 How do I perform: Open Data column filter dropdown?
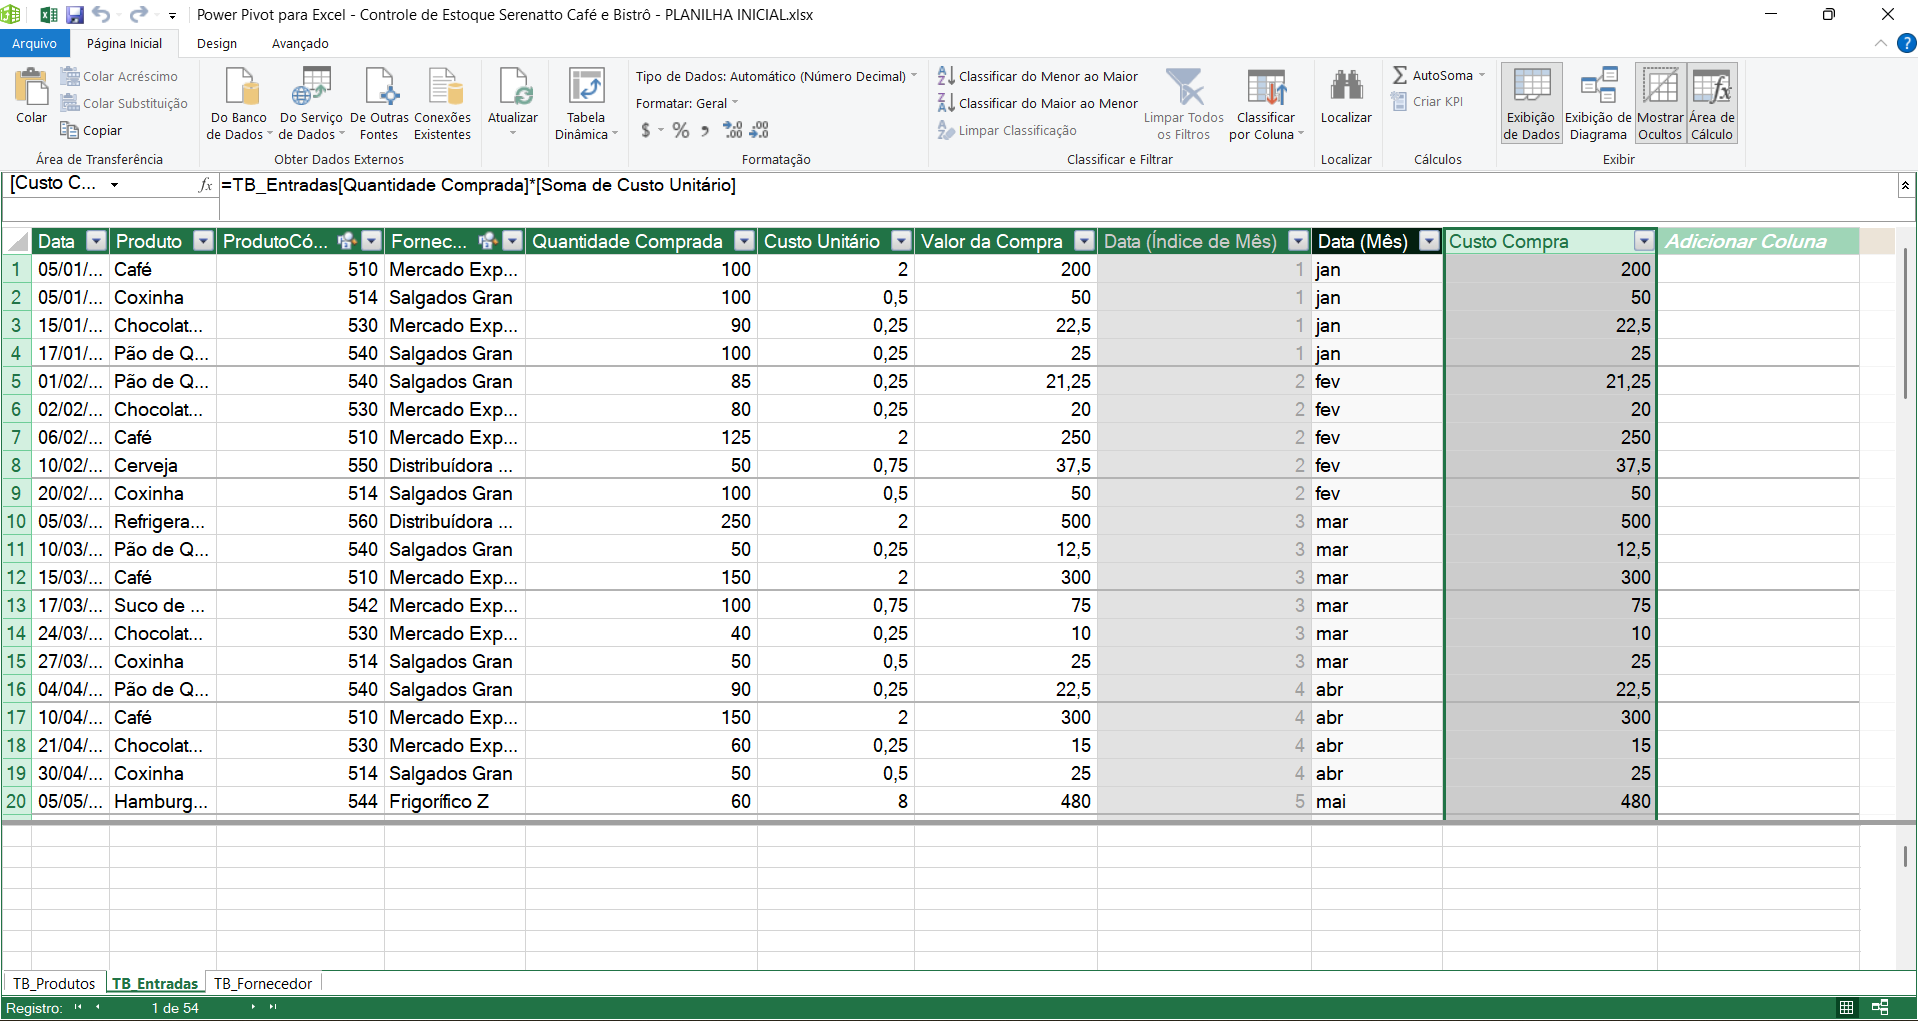(96, 240)
